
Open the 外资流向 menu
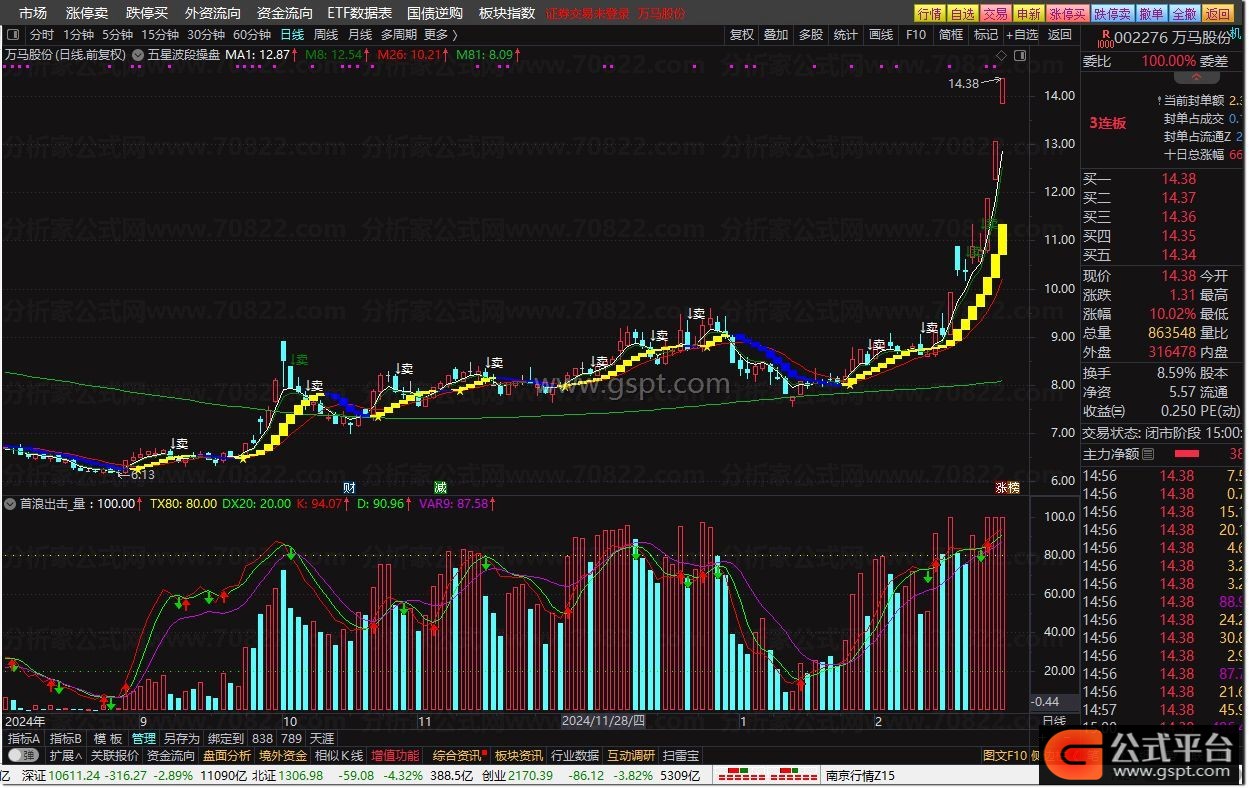pos(213,13)
